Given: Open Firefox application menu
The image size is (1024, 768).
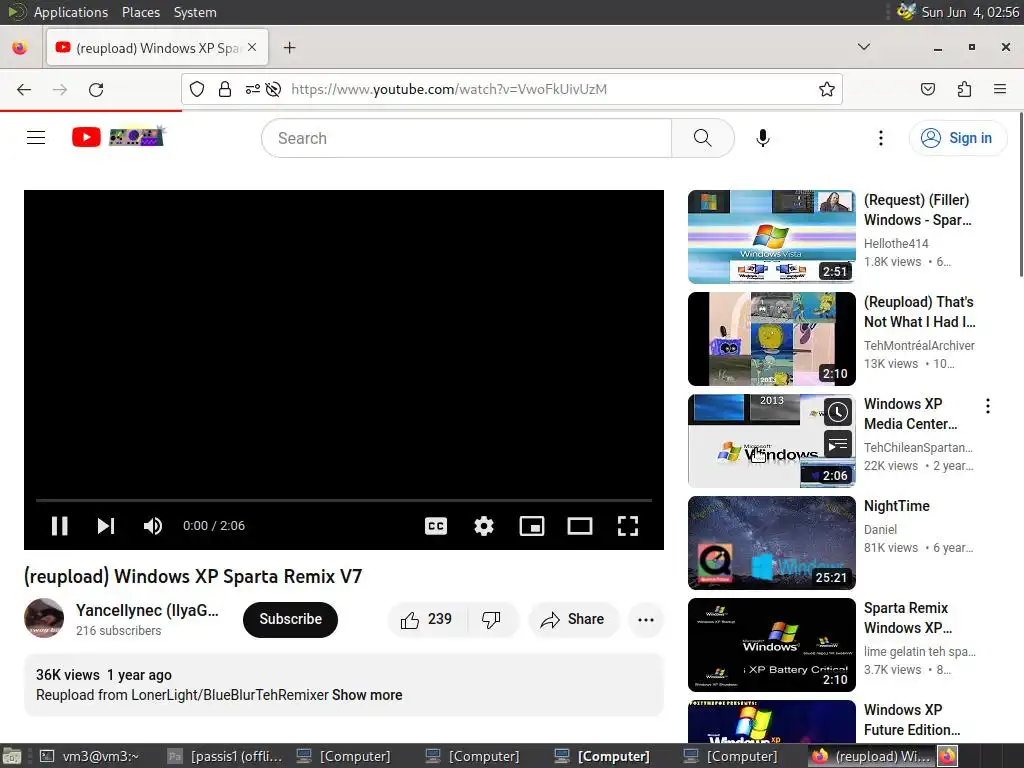Looking at the screenshot, I should 1000,89.
